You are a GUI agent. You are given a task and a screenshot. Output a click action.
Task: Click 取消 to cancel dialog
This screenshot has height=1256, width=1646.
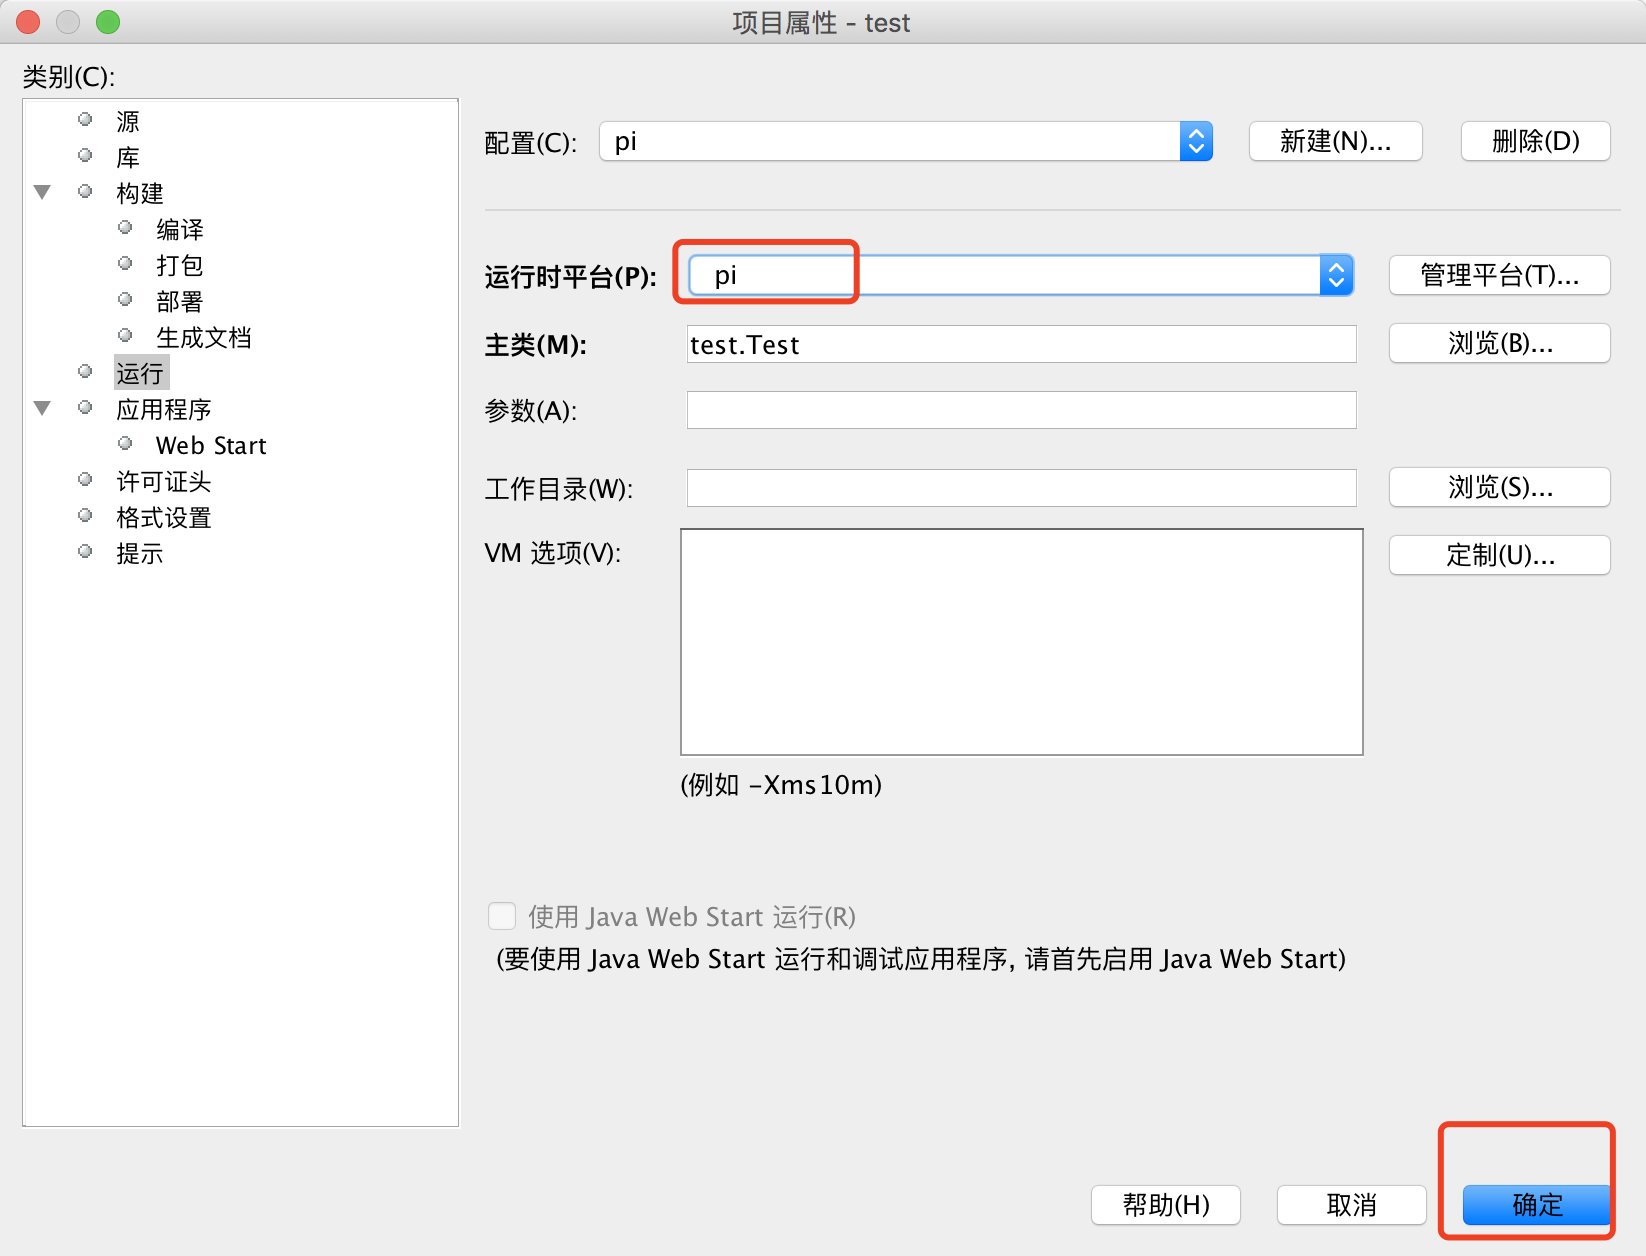pos(1352,1205)
